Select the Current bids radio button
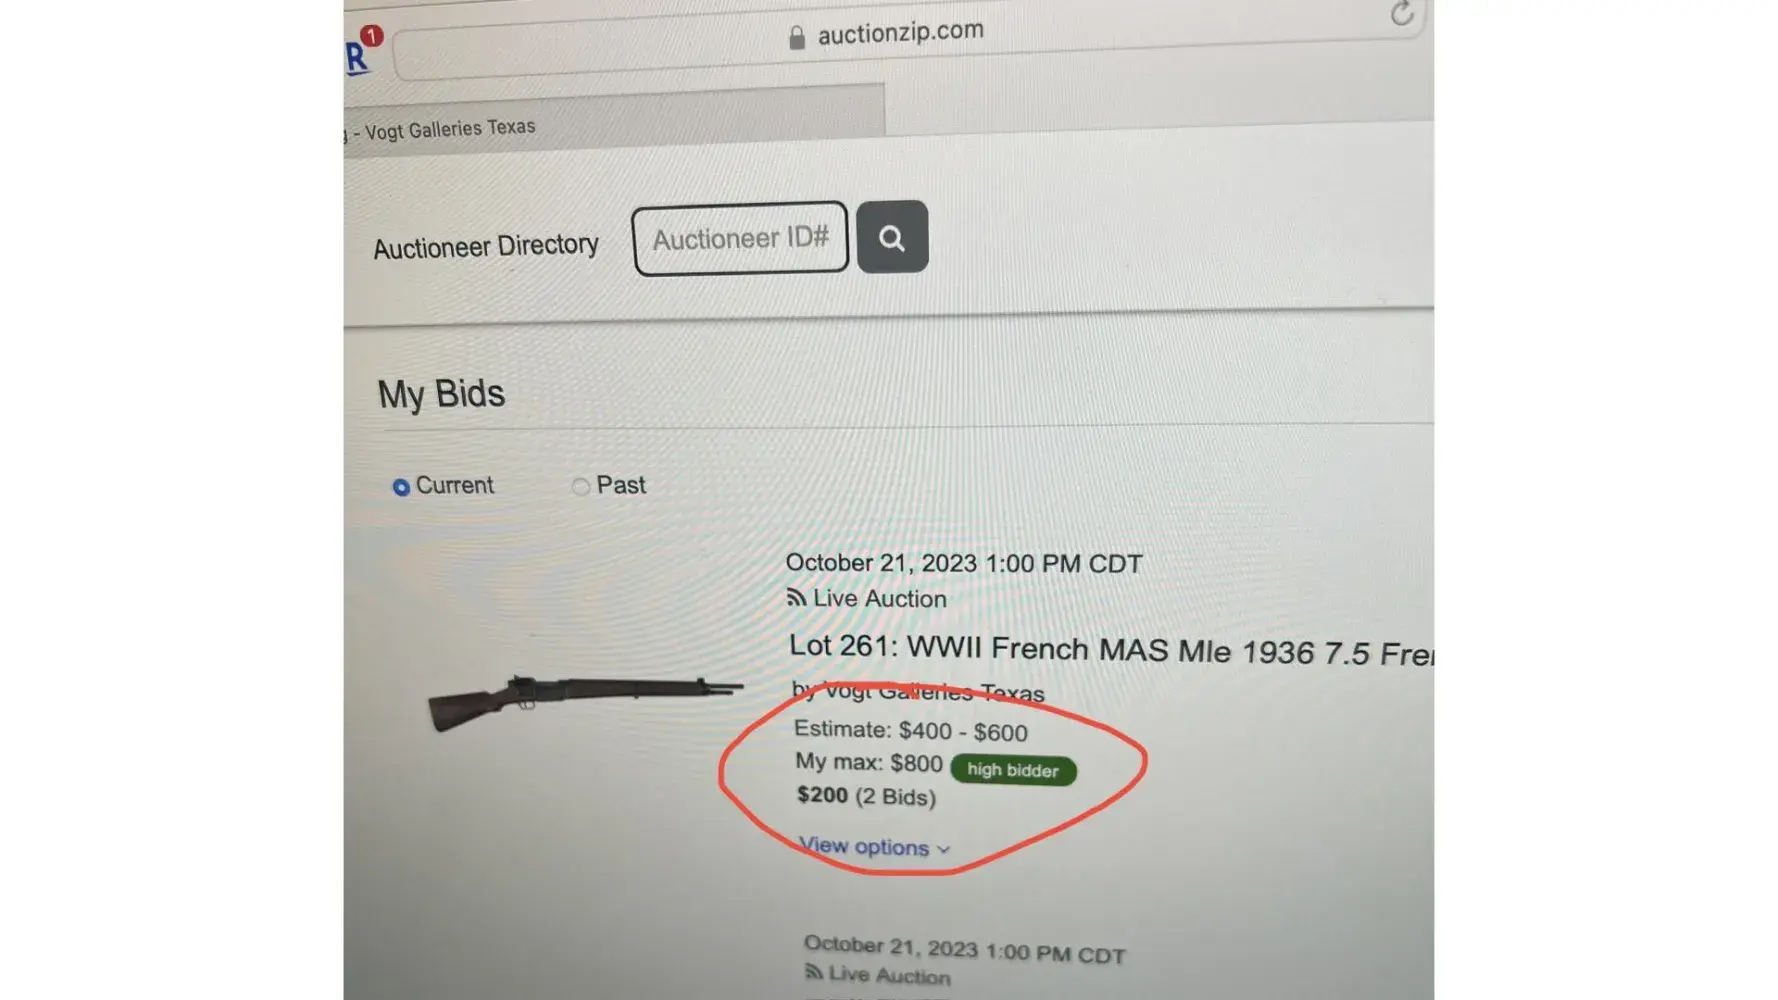The height and width of the screenshot is (1000, 1778). tap(401, 487)
